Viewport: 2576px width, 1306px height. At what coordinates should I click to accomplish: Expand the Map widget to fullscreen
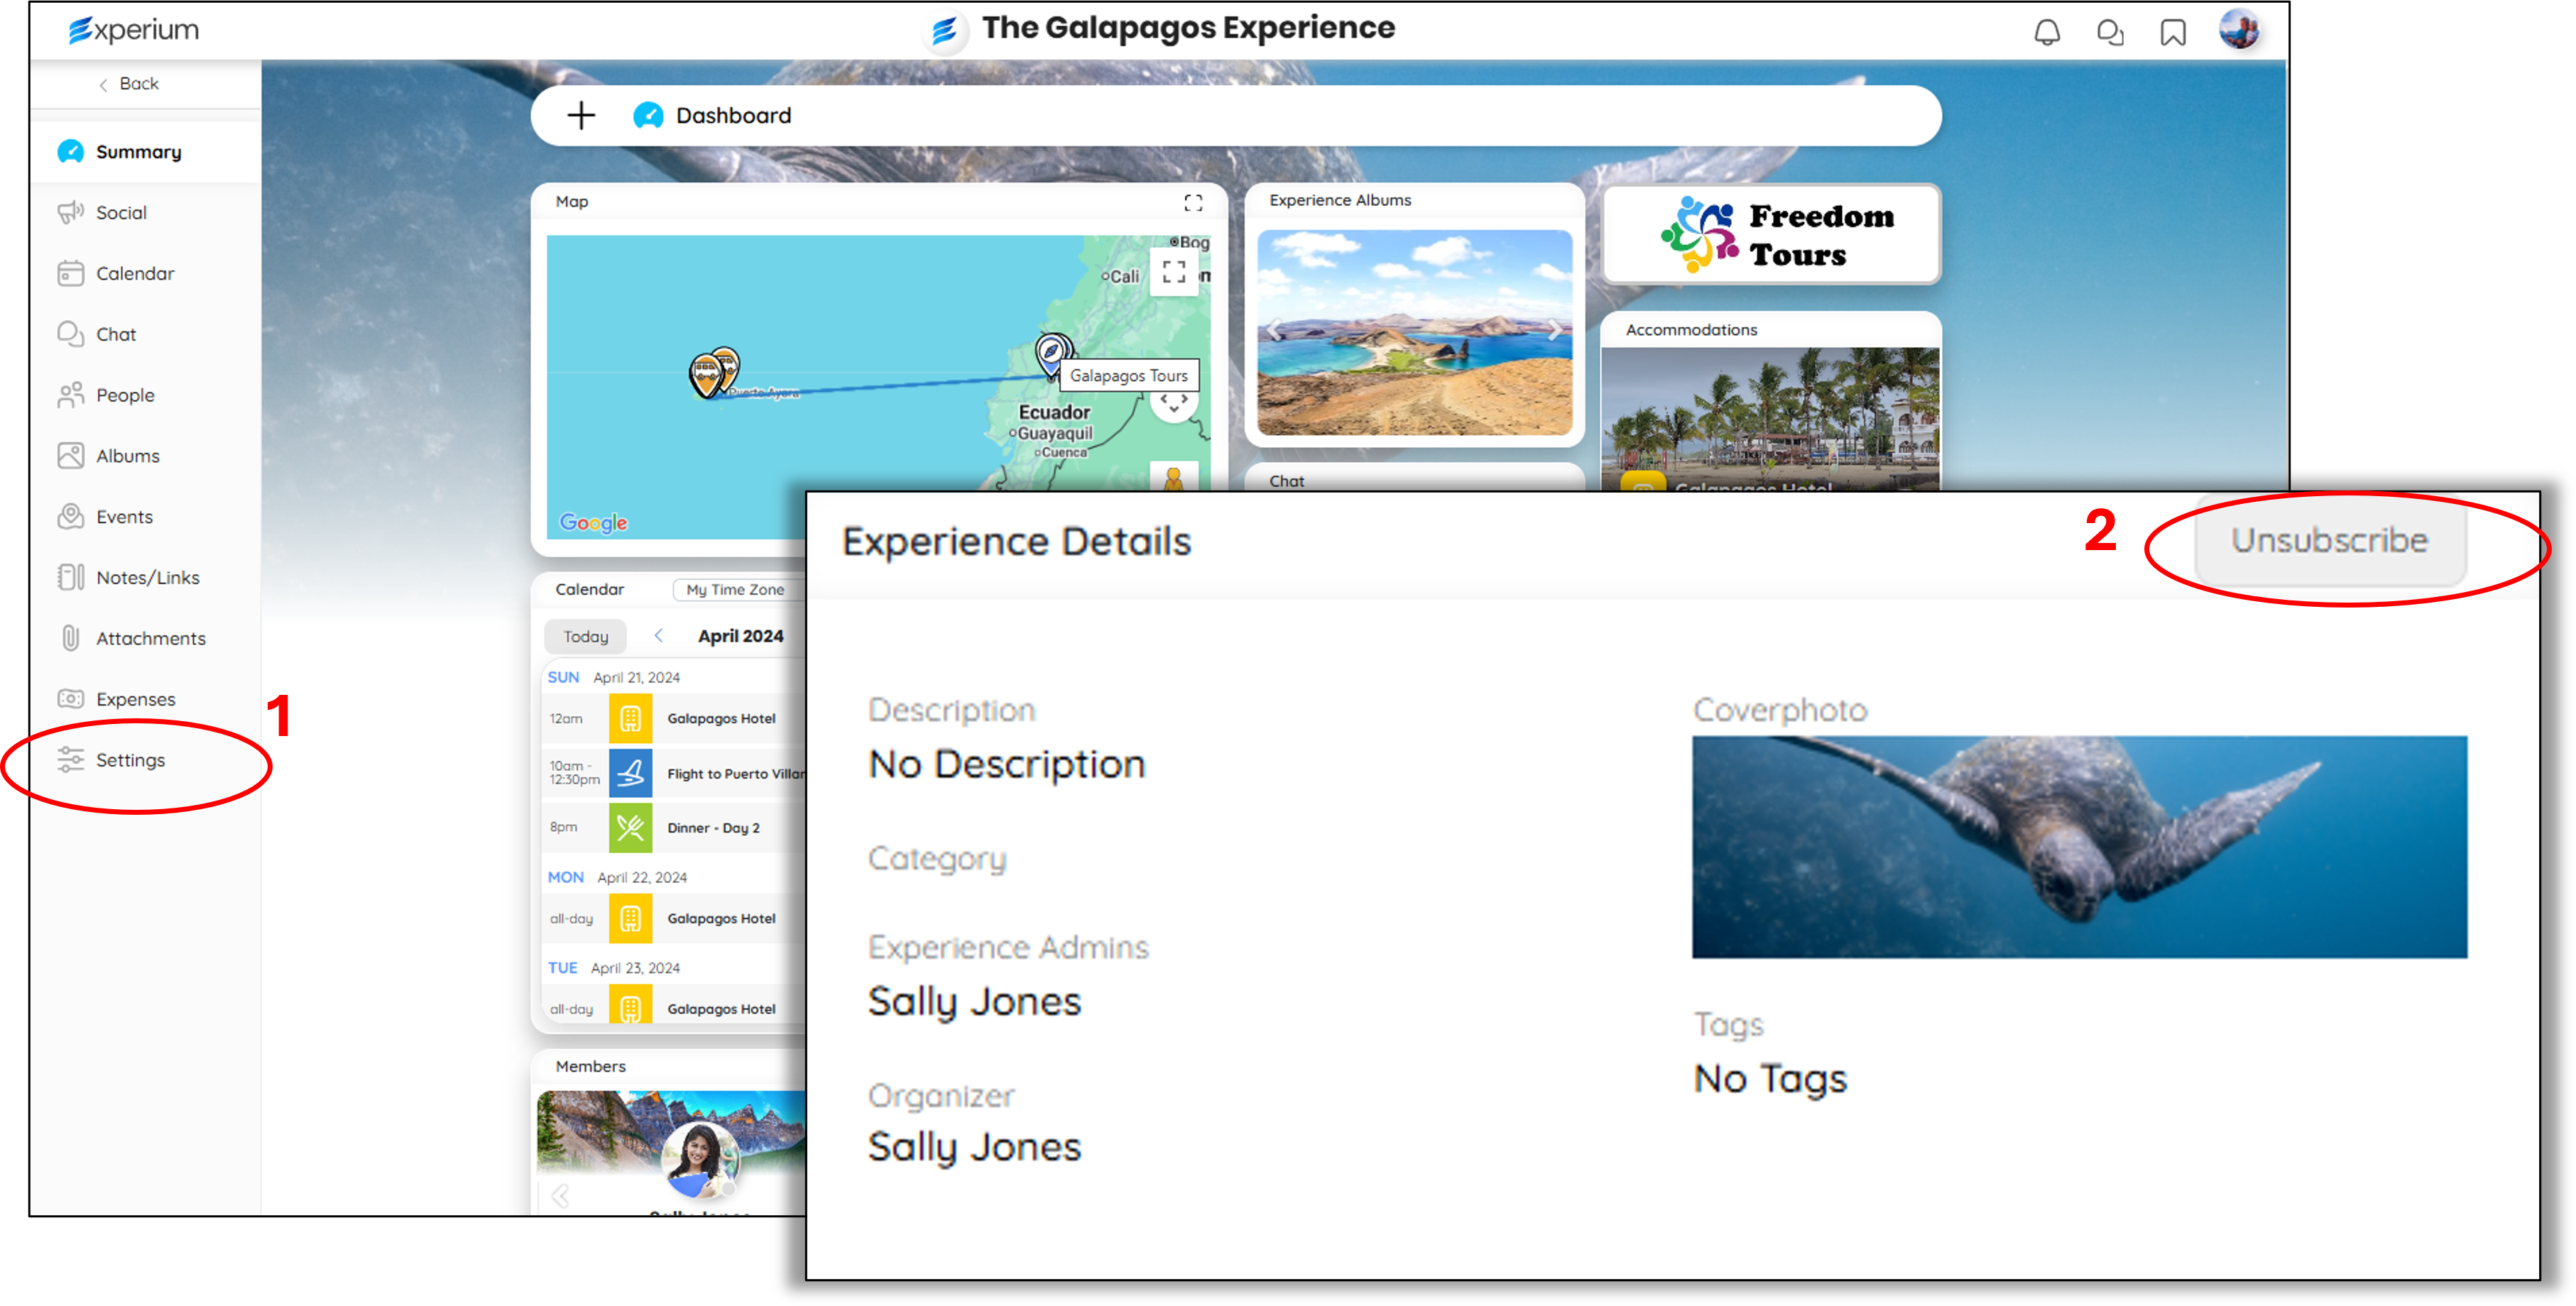point(1192,203)
